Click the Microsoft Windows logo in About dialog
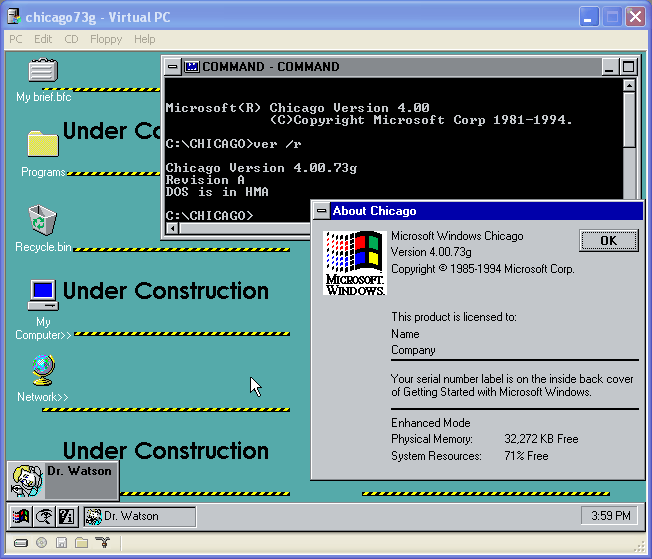Viewport: 652px width, 559px height. coord(355,263)
